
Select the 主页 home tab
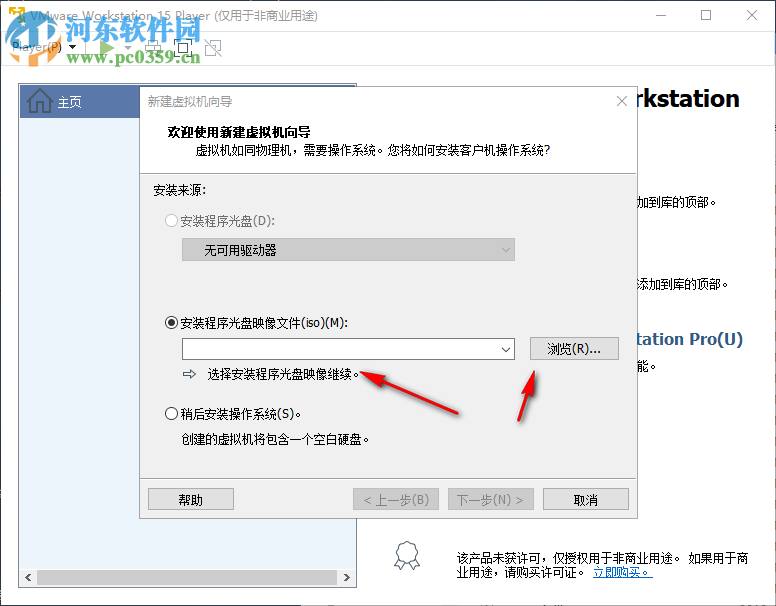[x=80, y=101]
